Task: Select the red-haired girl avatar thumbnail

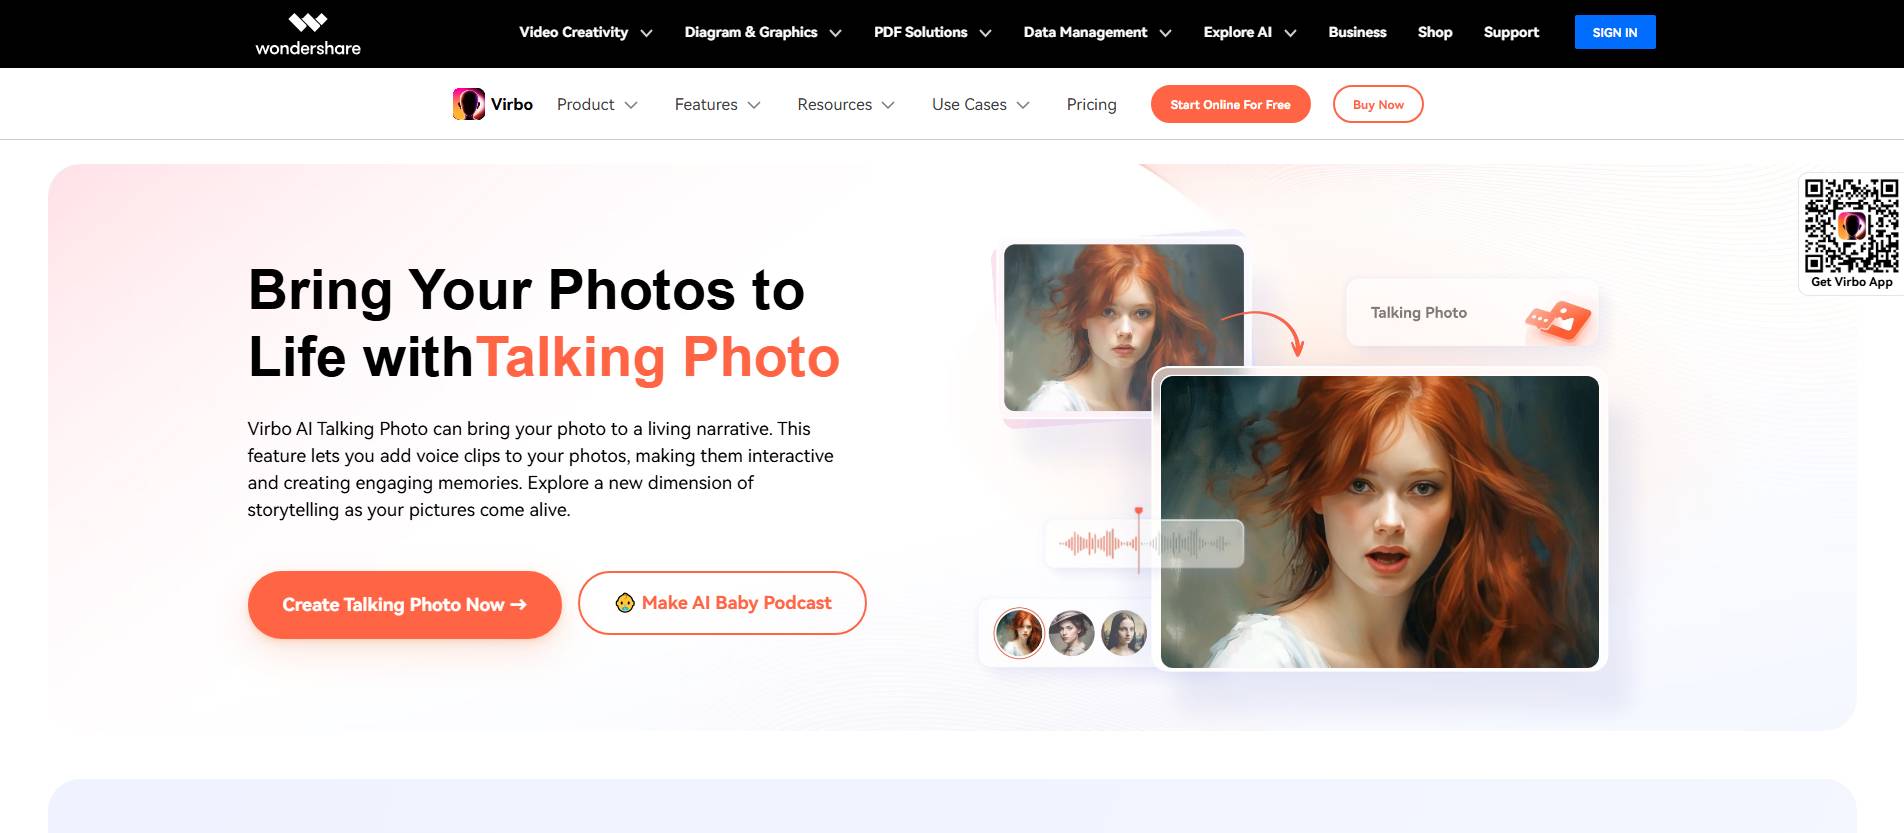Action: [1019, 633]
